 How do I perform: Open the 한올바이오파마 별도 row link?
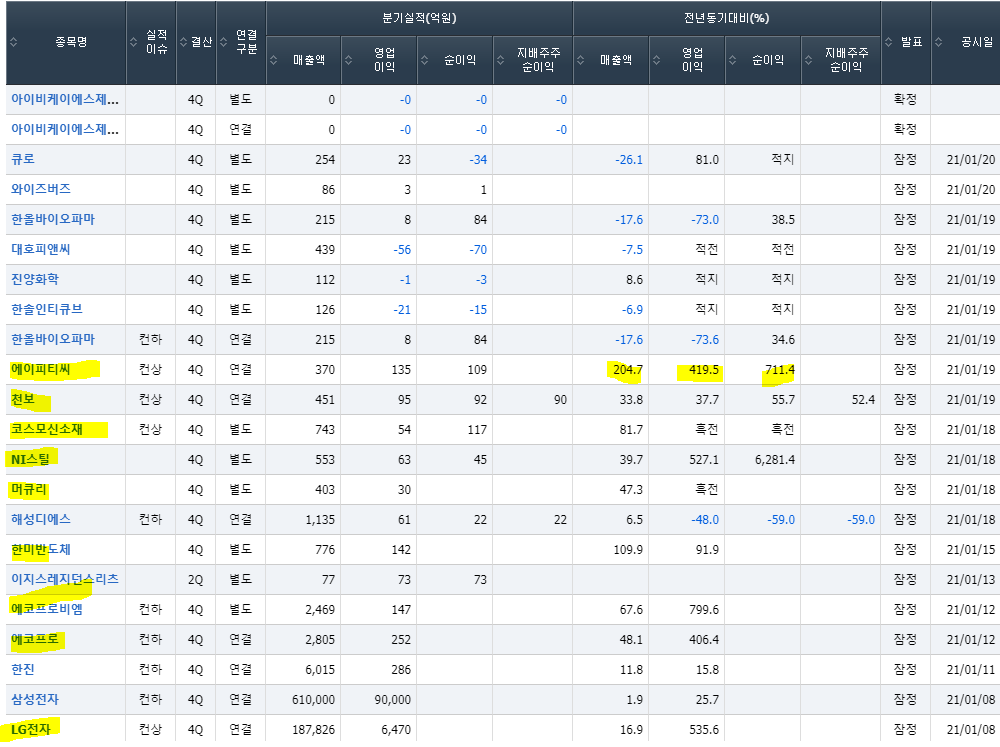pos(53,219)
